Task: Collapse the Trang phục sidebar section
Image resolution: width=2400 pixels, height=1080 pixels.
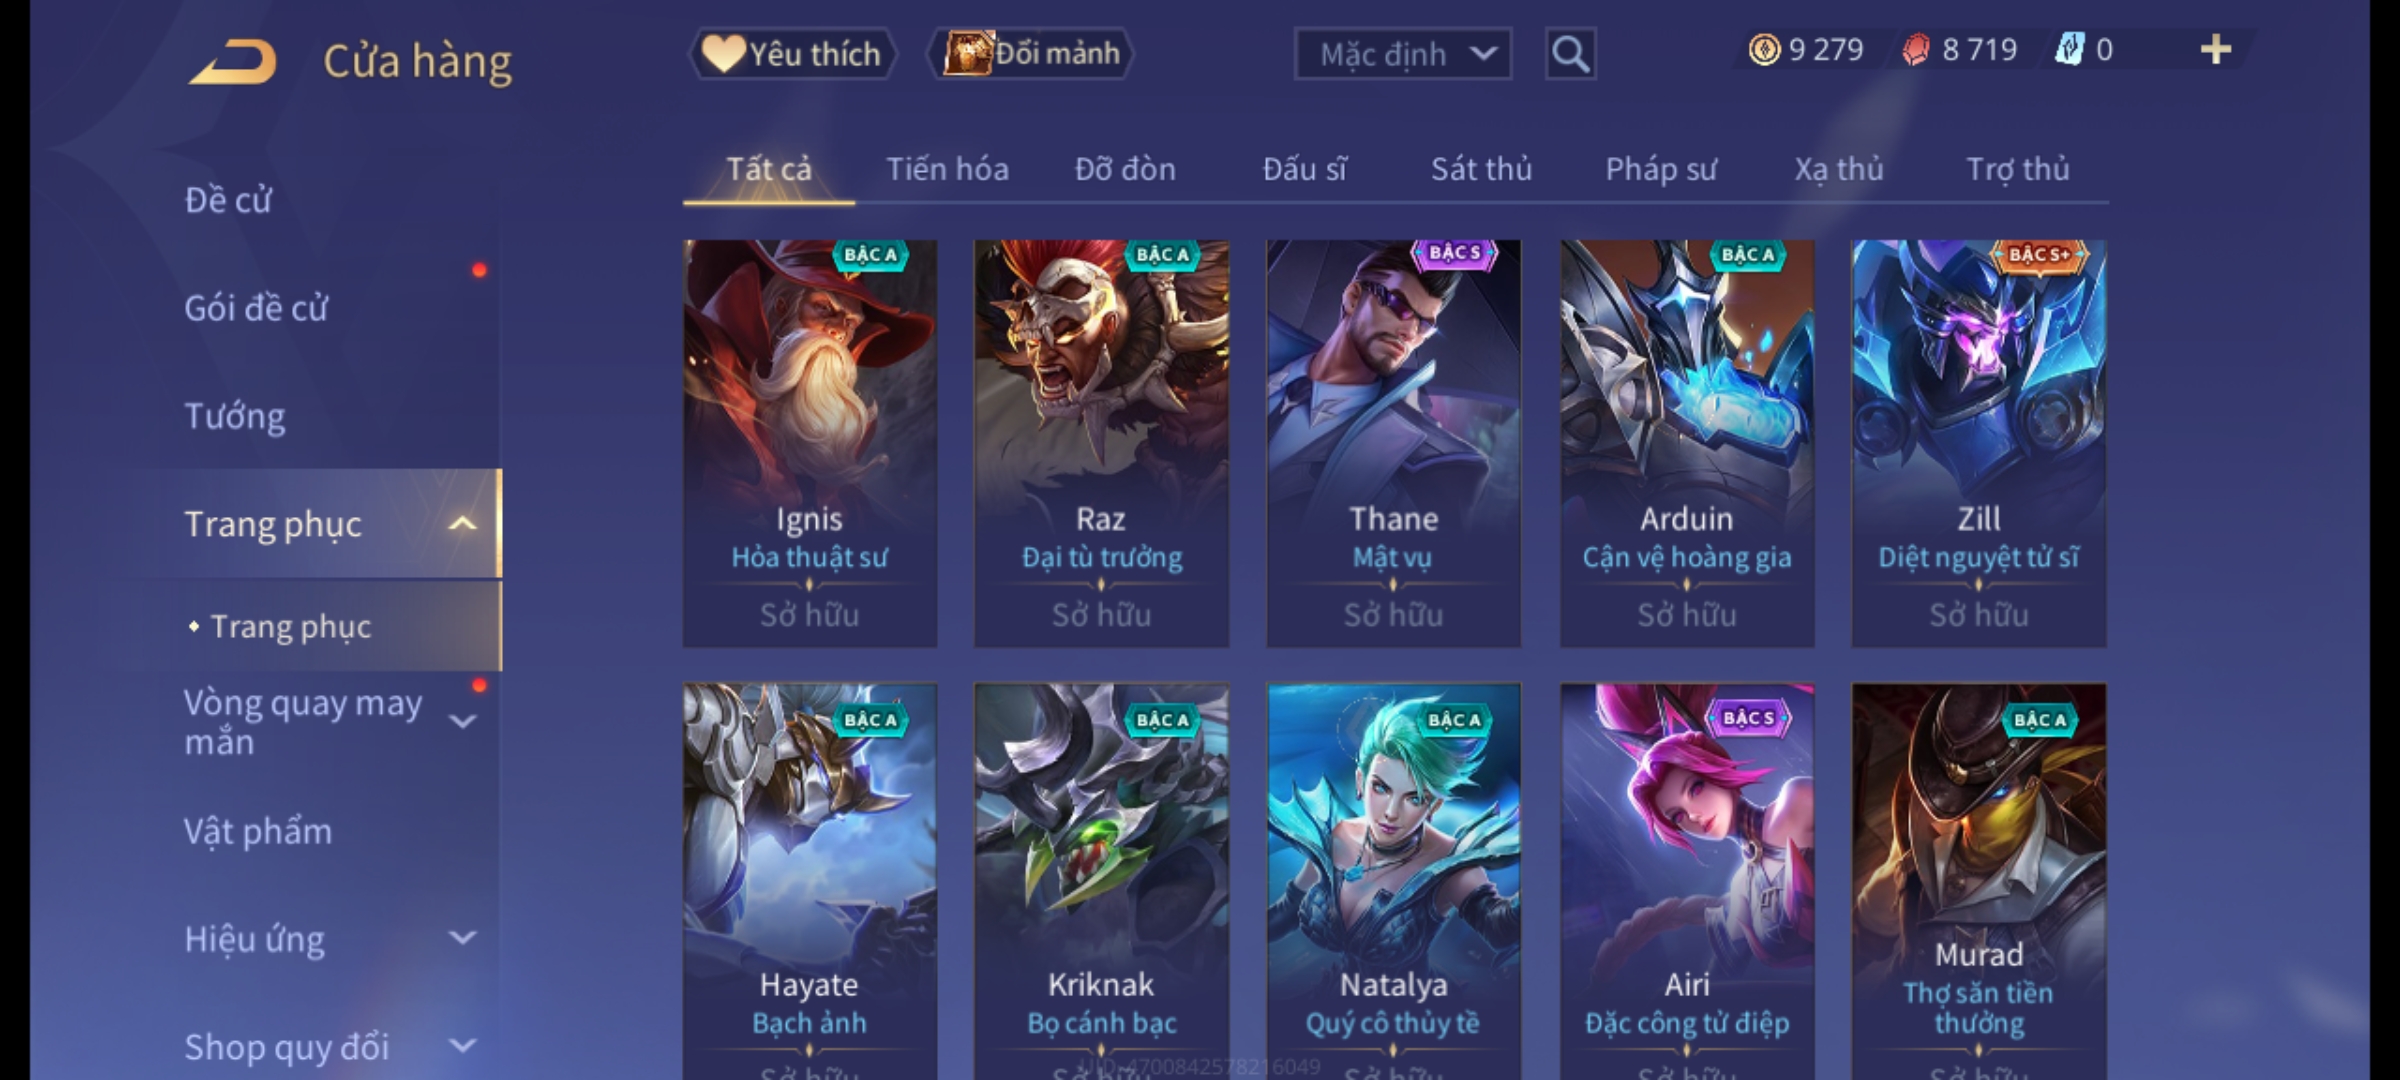Action: [462, 524]
